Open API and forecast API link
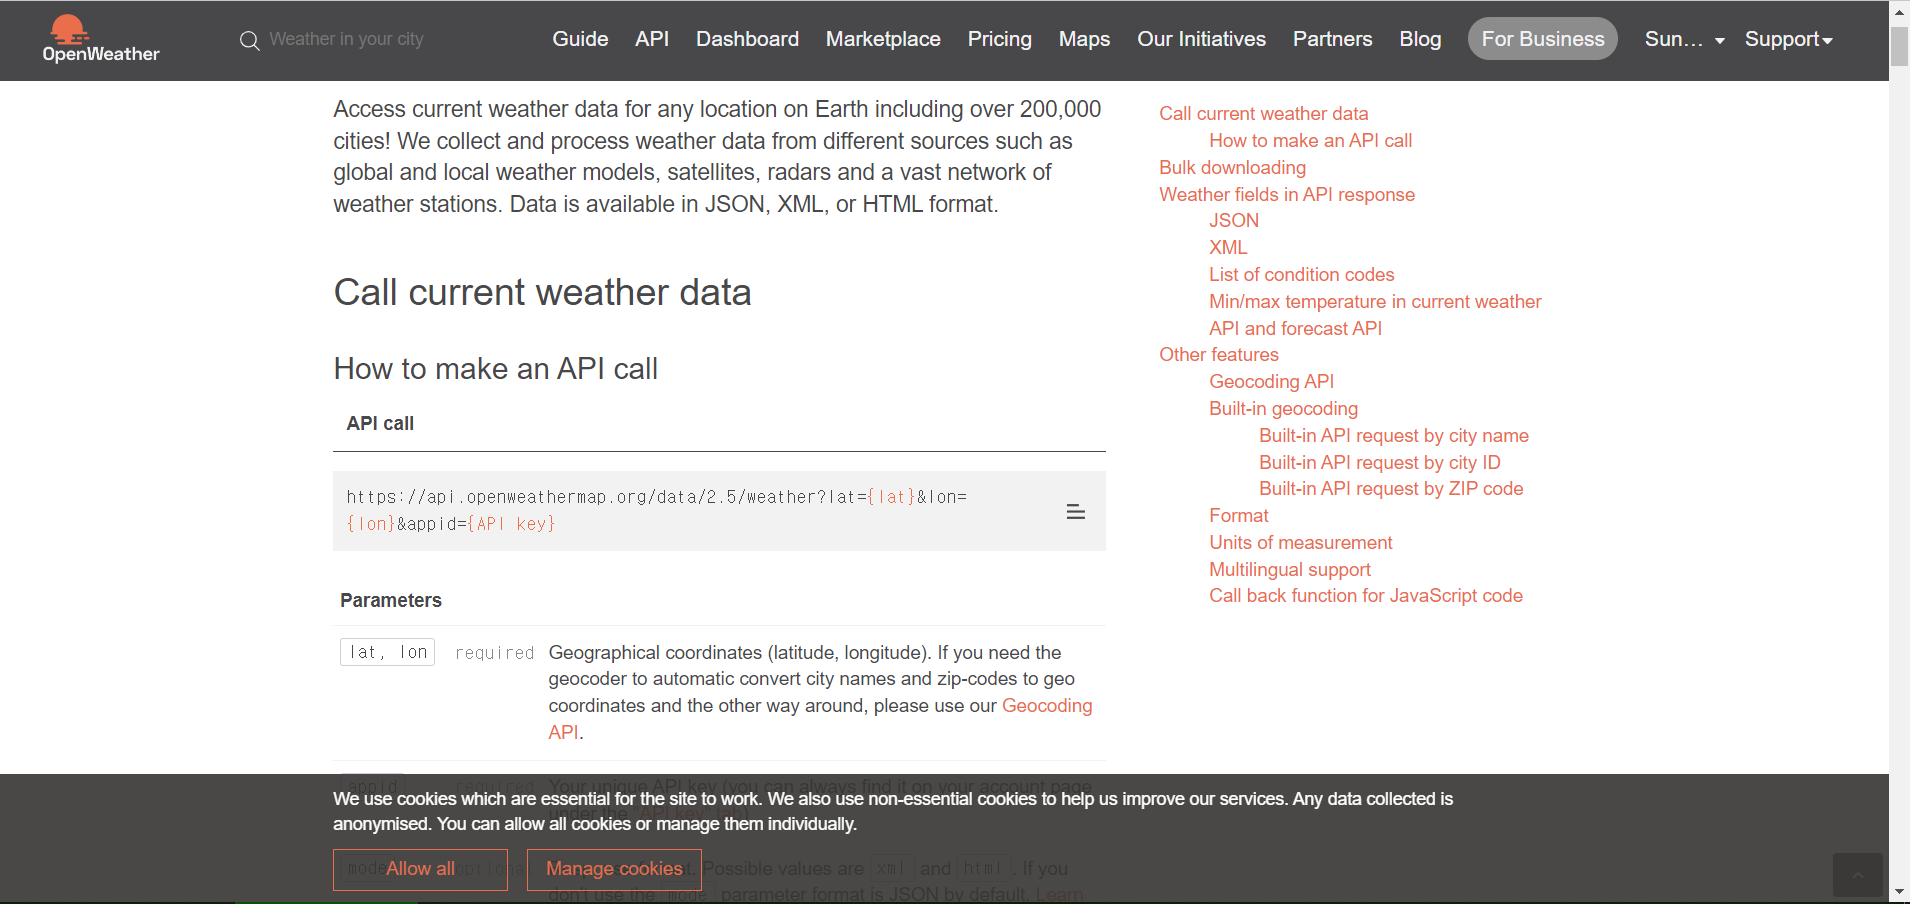This screenshot has width=1910, height=904. point(1295,329)
